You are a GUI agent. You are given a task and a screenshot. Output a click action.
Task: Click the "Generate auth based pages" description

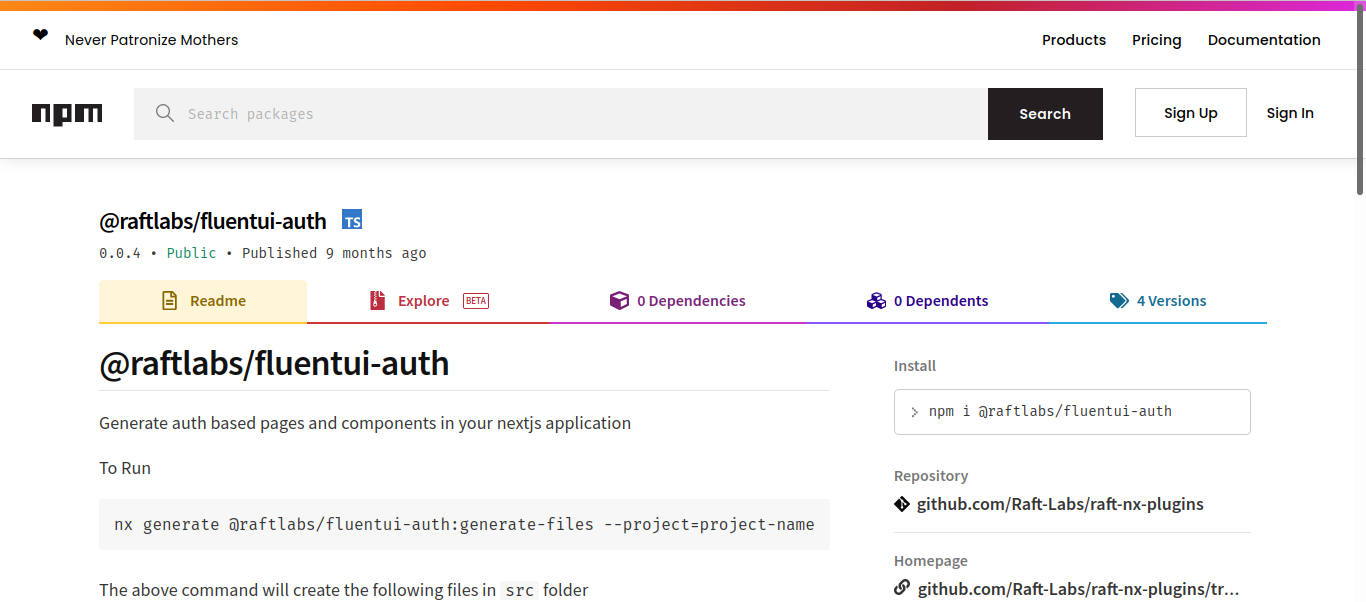365,423
